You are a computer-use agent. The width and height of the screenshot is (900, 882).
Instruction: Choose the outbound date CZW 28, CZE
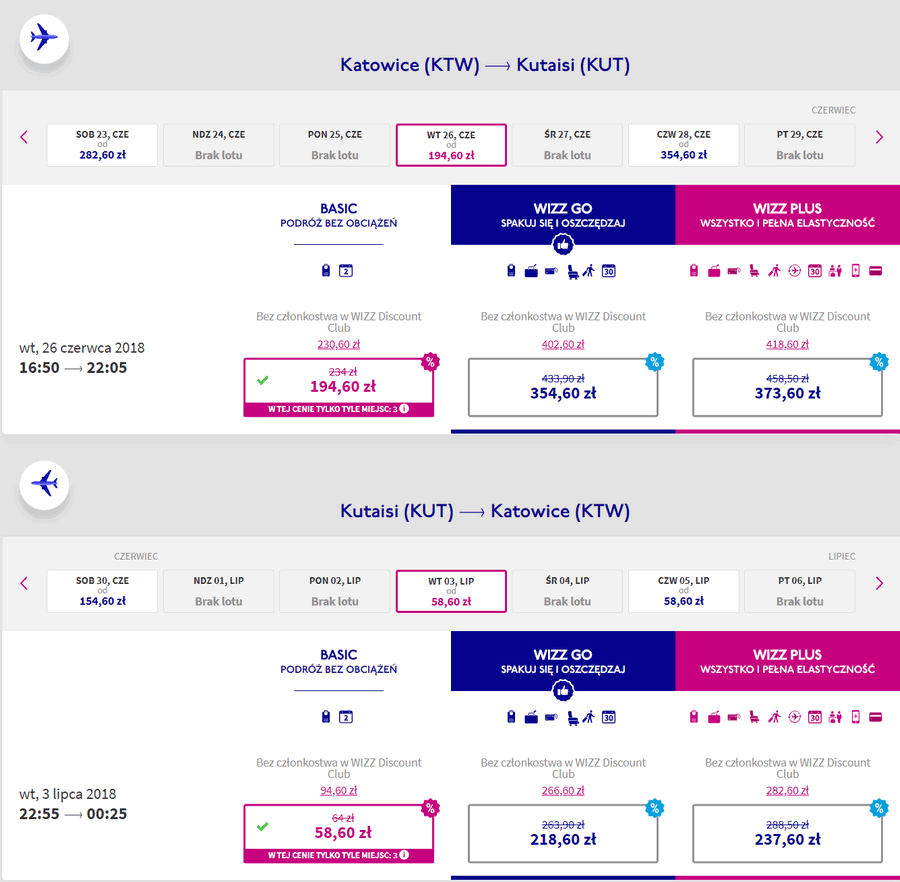(683, 145)
